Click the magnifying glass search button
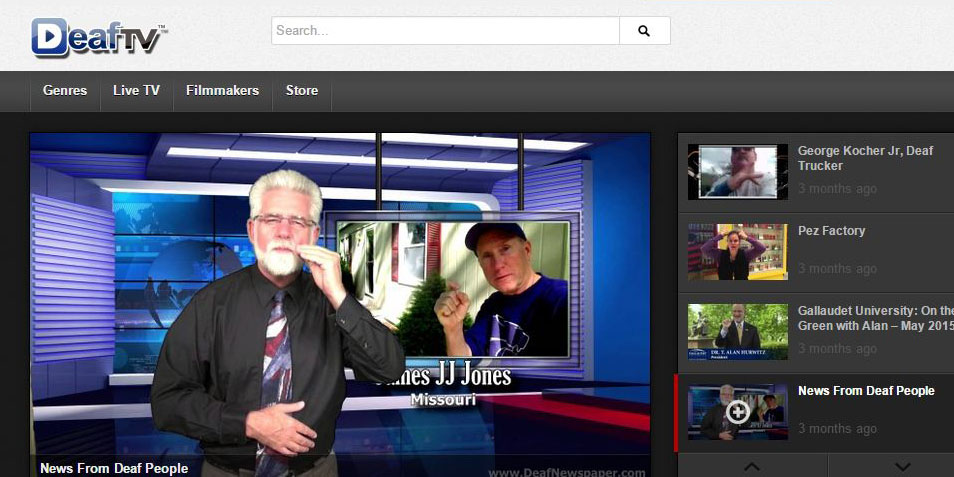Viewport: 954px width, 477px height. coord(644,30)
